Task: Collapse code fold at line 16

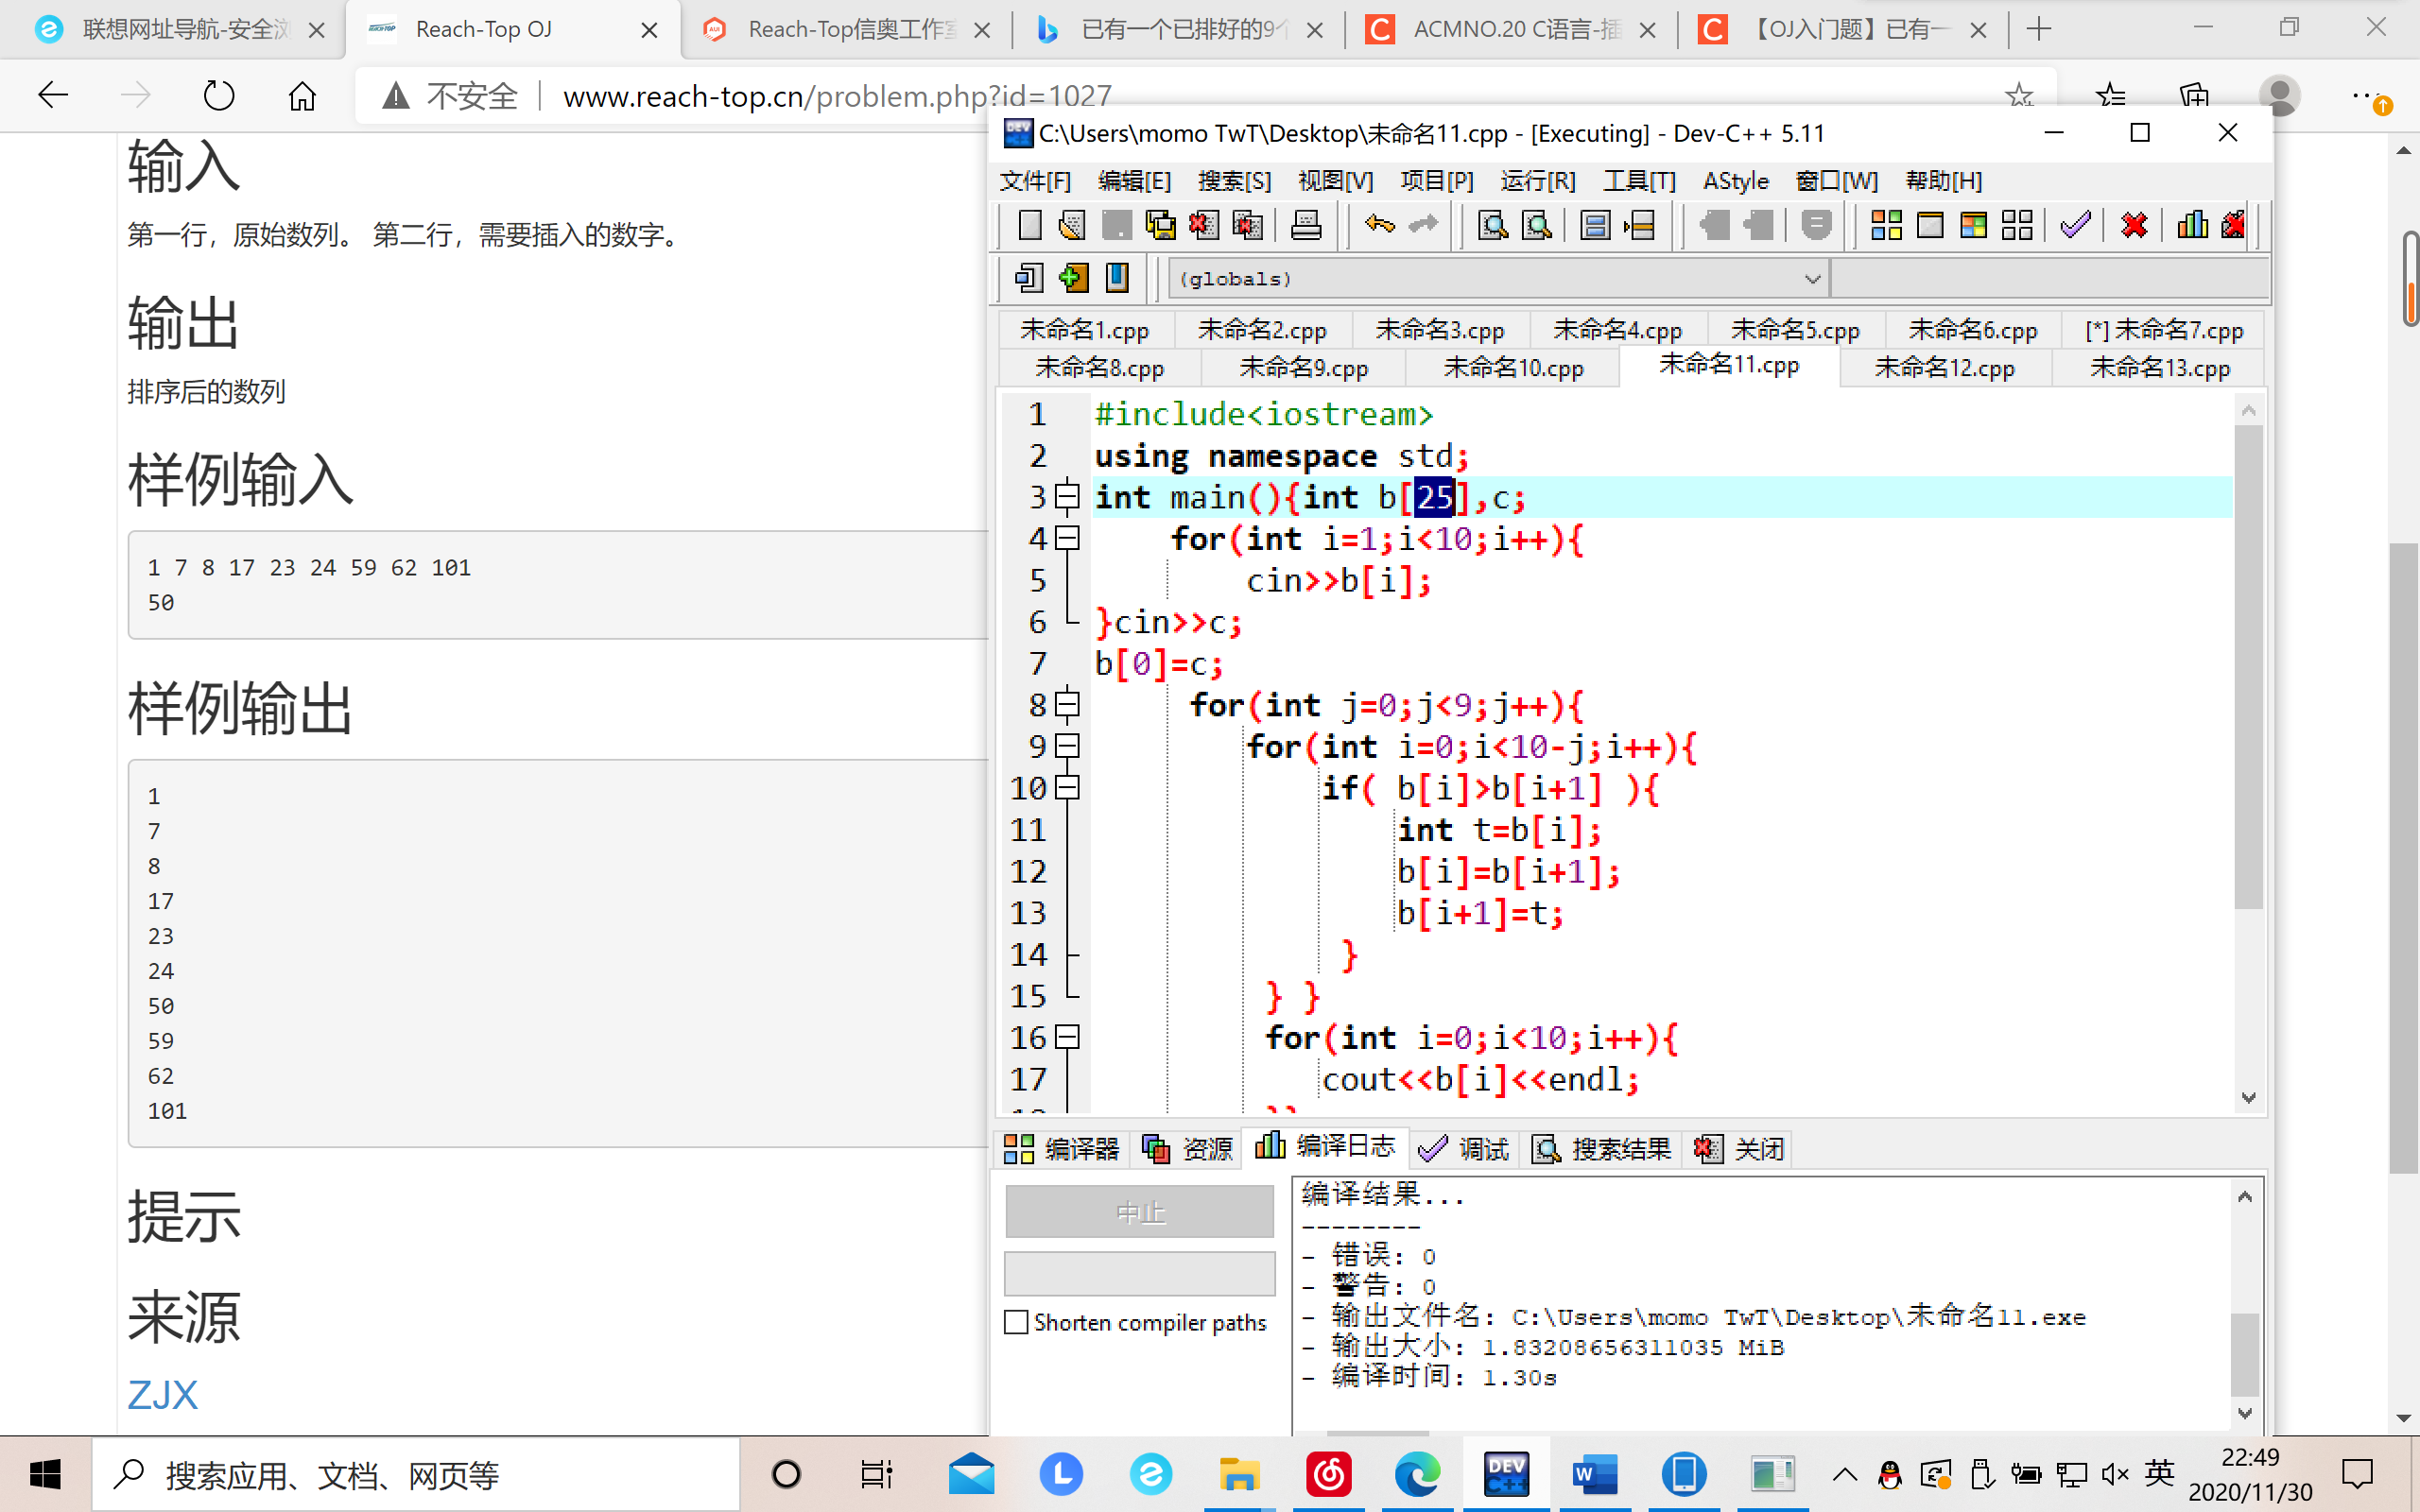Action: click(x=1068, y=1037)
